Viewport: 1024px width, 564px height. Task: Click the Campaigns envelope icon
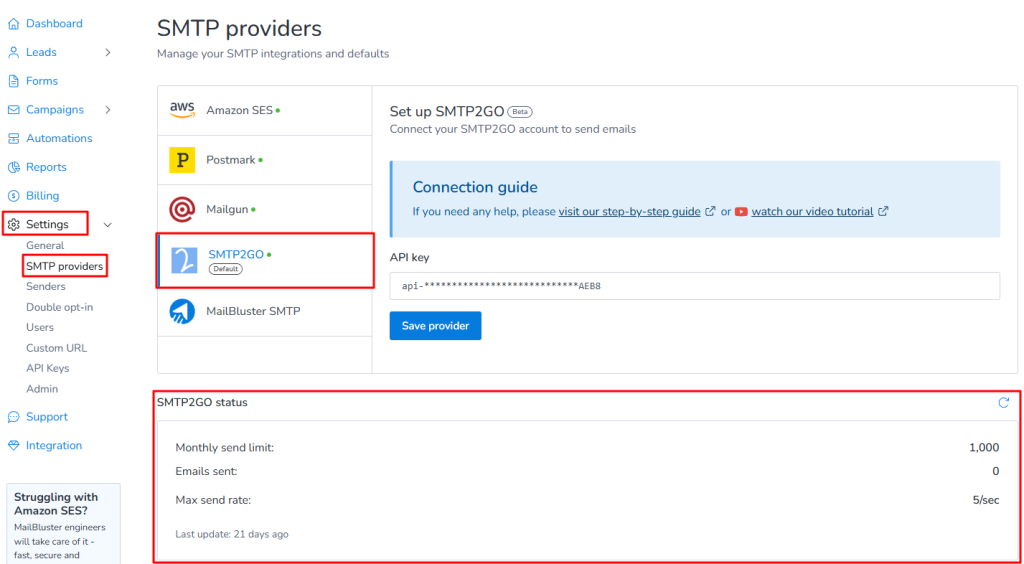tap(13, 110)
